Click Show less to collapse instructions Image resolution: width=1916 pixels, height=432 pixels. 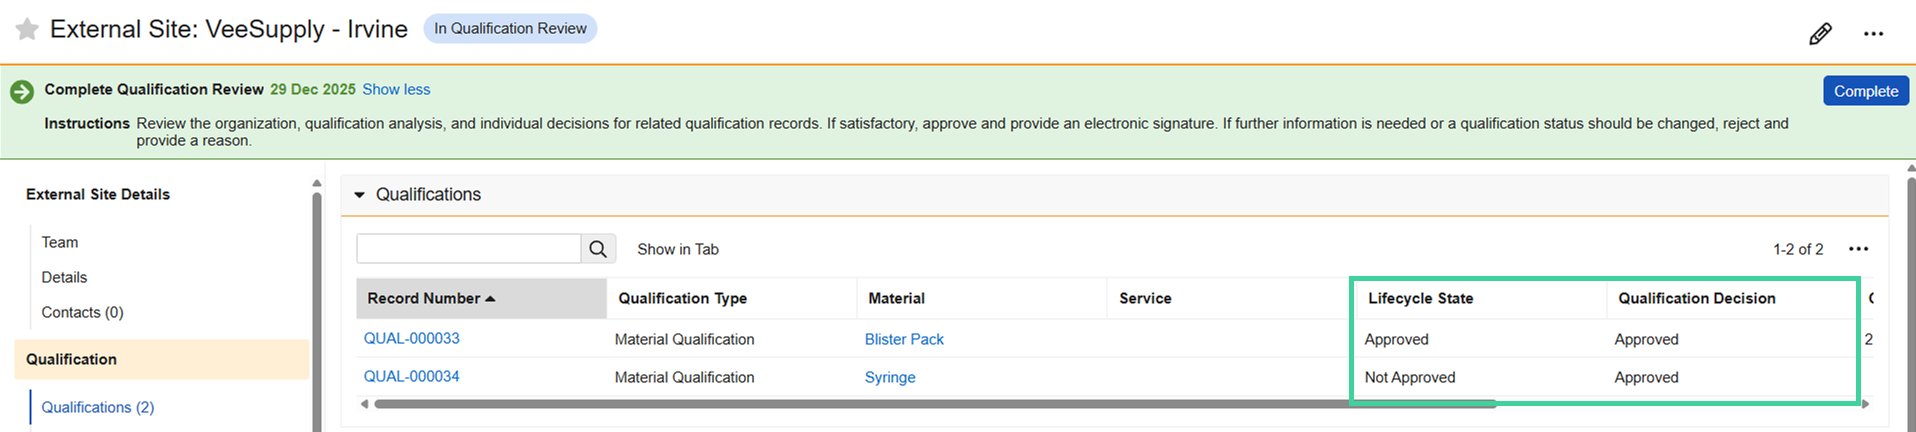click(396, 90)
